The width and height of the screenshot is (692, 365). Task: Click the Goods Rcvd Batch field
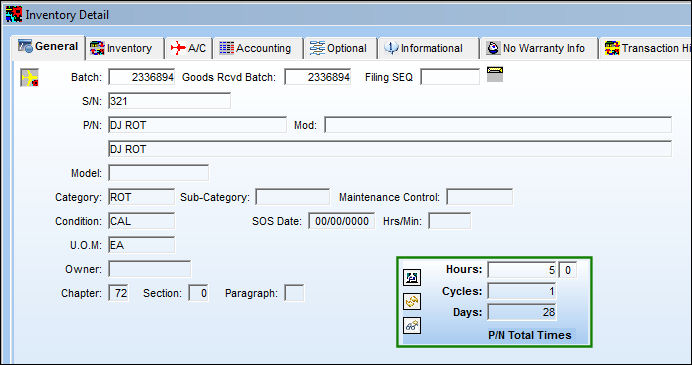point(318,77)
